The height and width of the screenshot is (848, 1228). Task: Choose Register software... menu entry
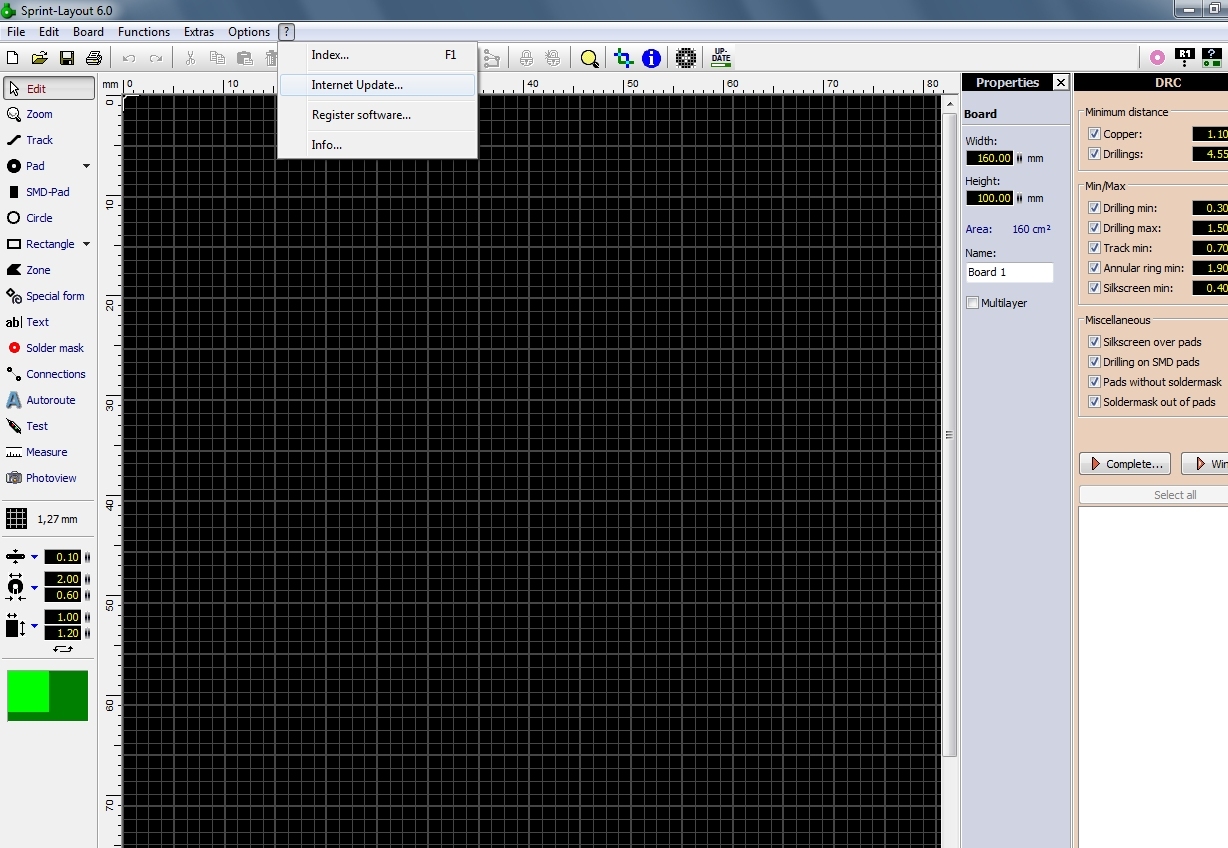point(377,115)
